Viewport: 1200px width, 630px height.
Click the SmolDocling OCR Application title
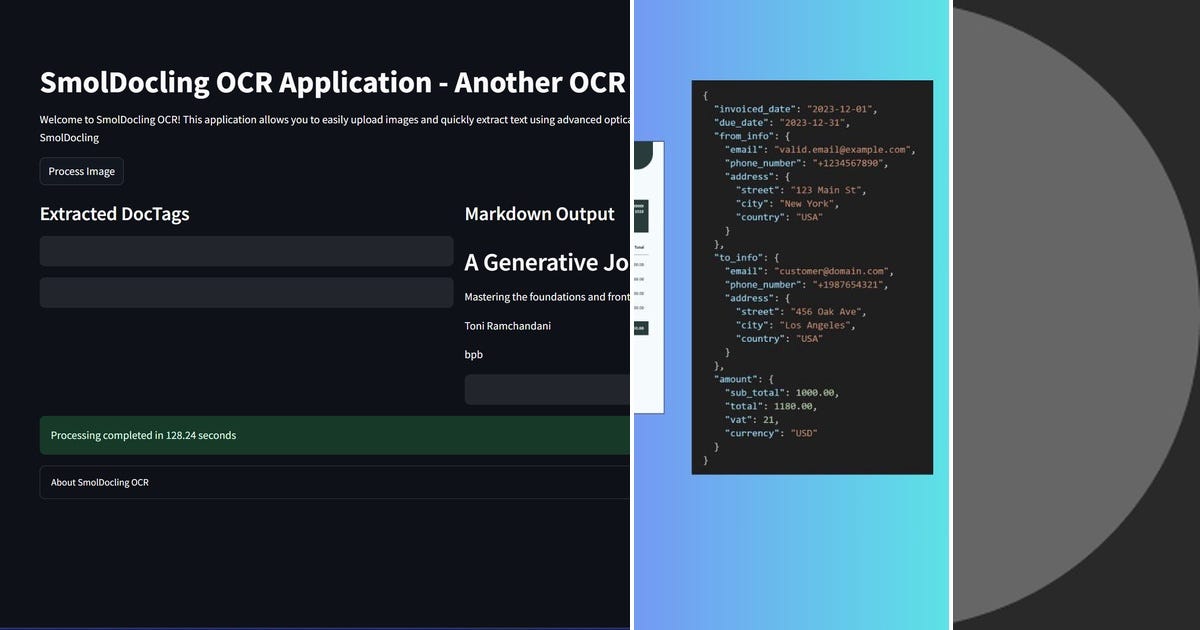(330, 82)
